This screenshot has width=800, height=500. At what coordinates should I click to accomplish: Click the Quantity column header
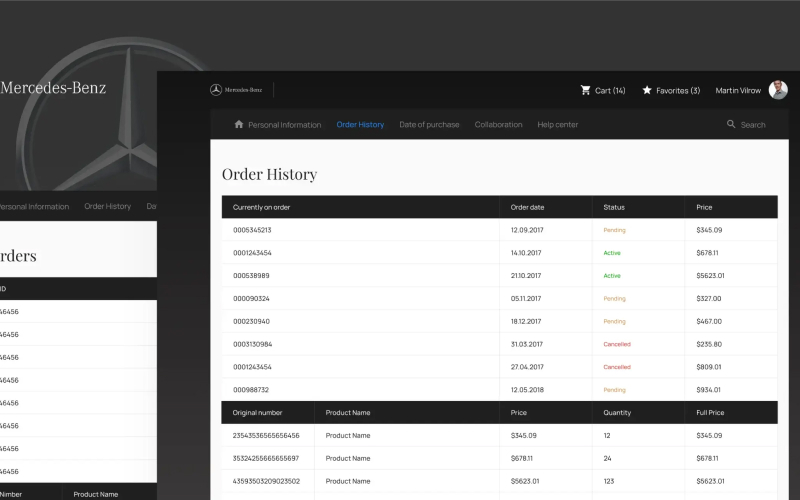point(617,413)
